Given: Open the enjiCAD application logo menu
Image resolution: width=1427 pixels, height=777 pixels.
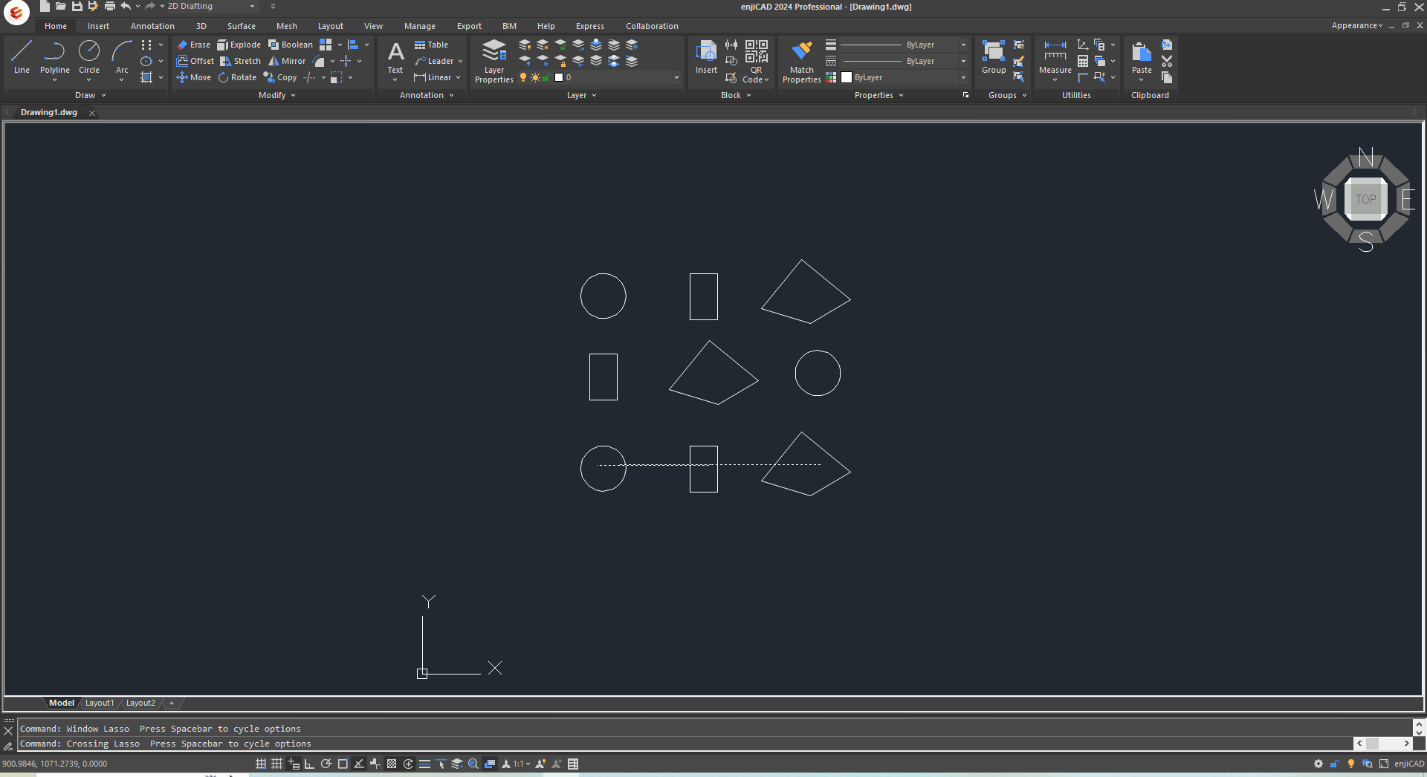Looking at the screenshot, I should click(x=16, y=12).
